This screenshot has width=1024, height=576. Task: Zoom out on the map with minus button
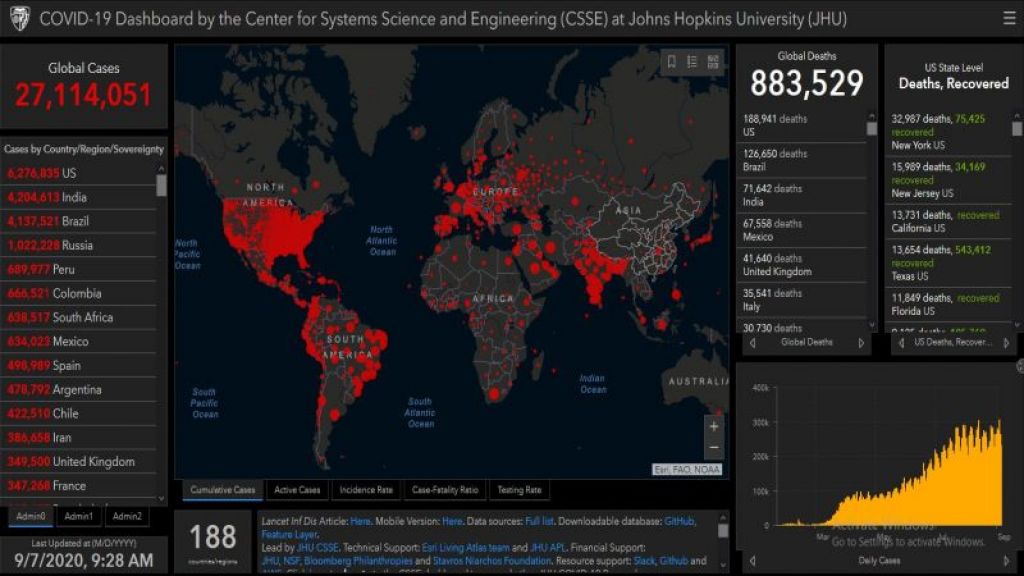click(713, 448)
